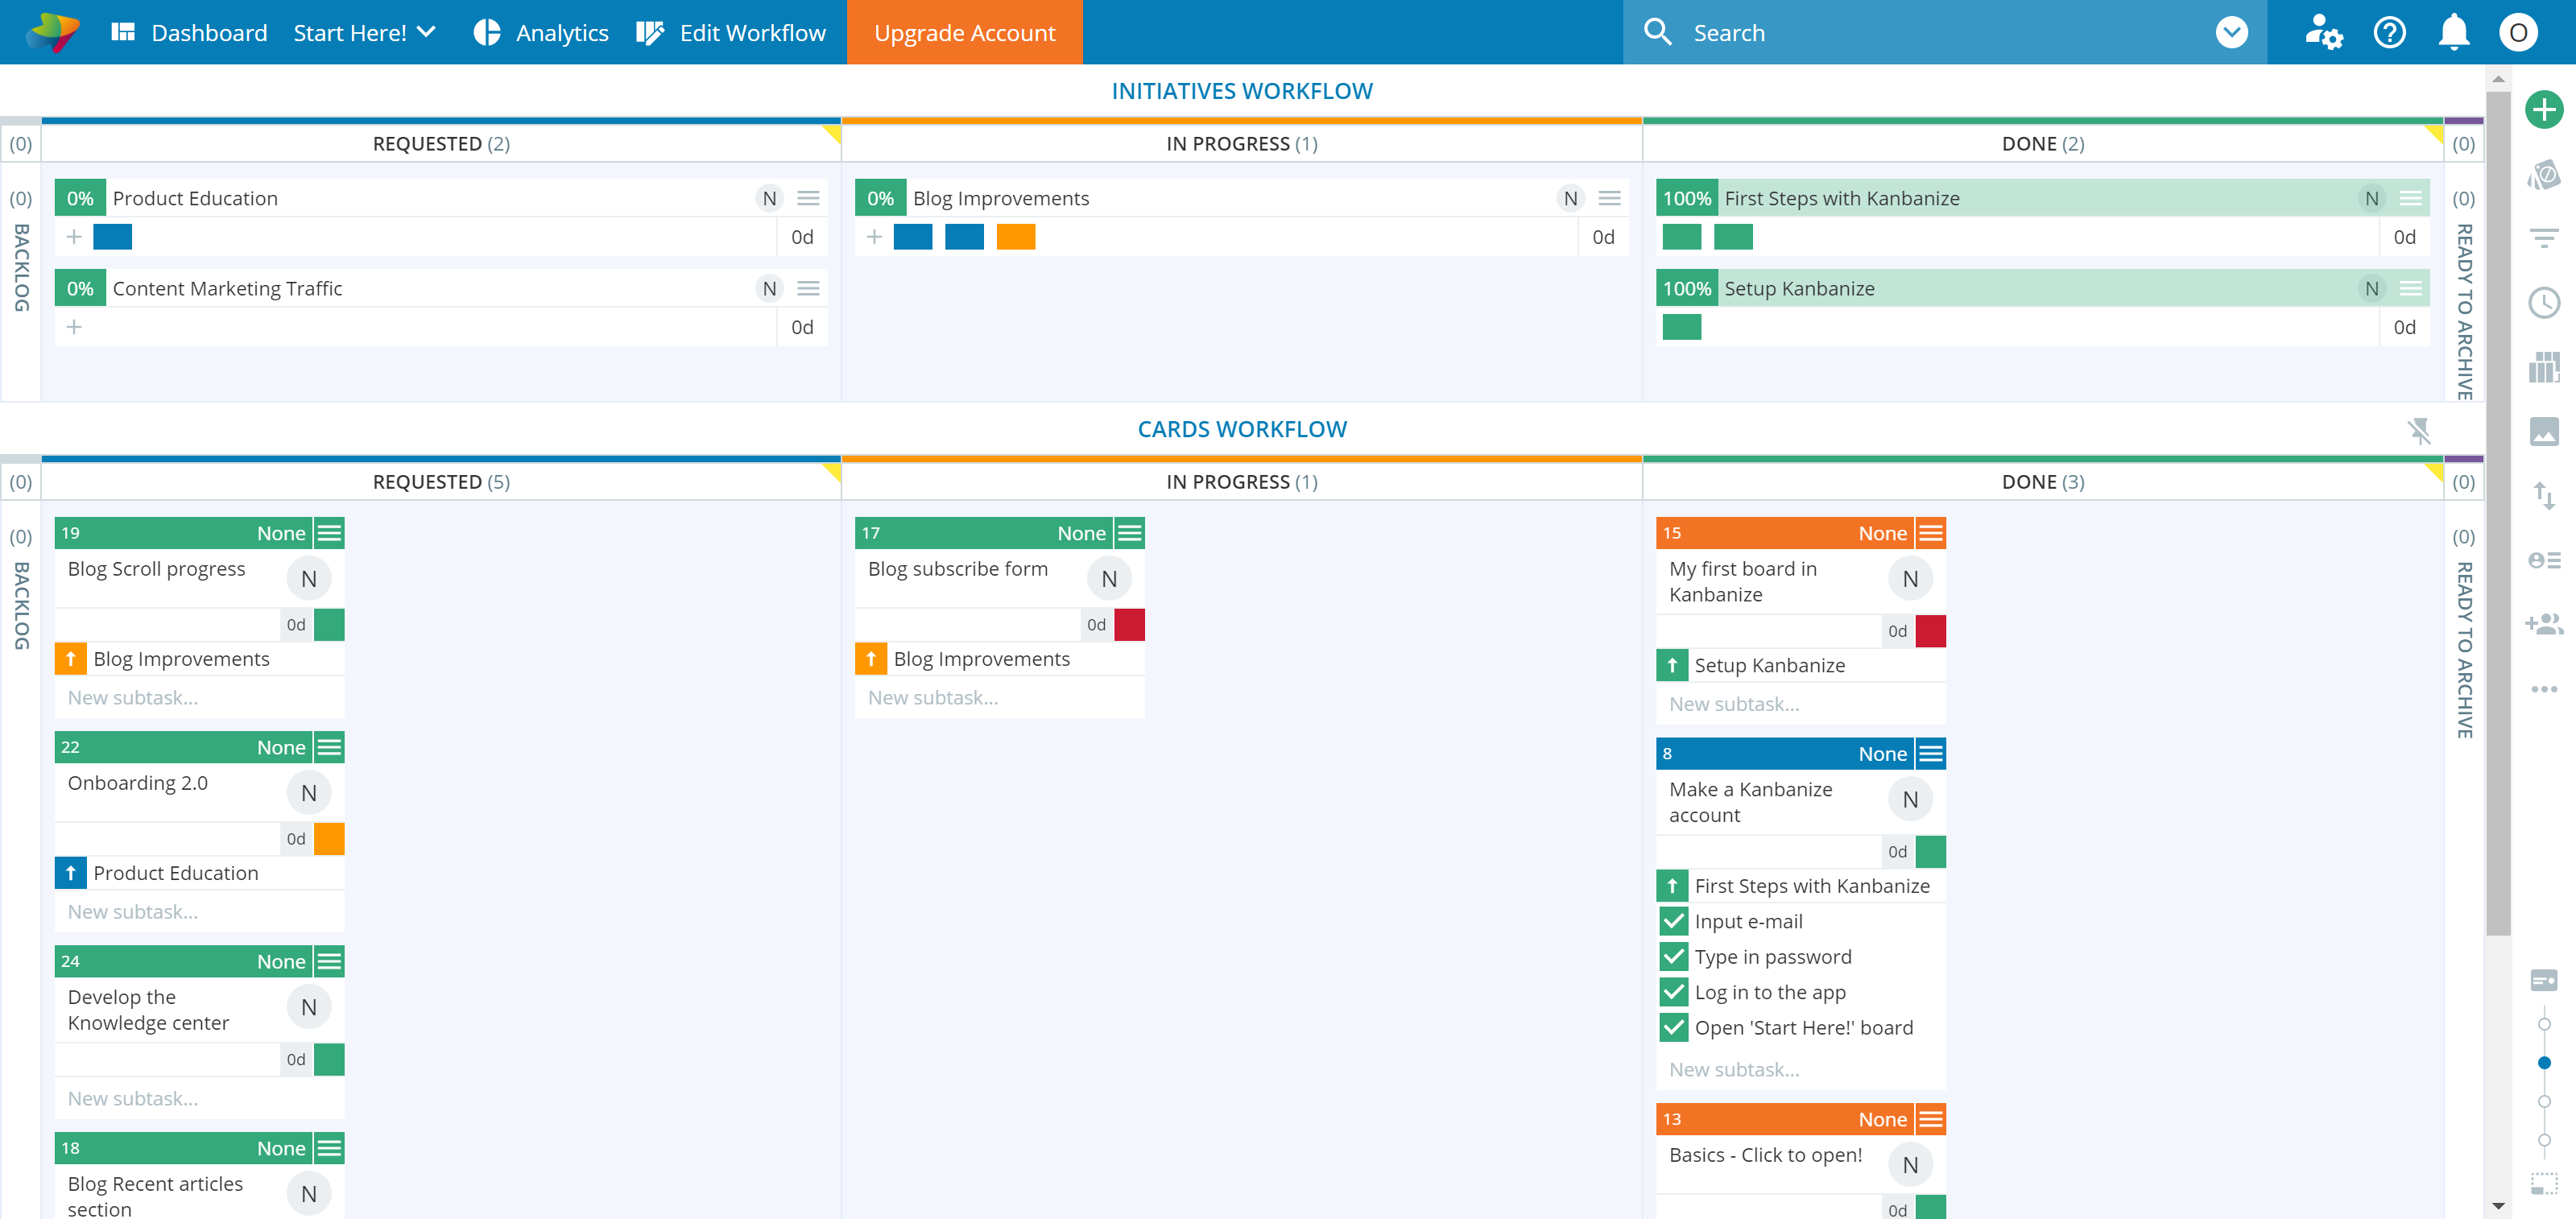Open the notifications bell icon
2576x1219 pixels.
[2453, 32]
